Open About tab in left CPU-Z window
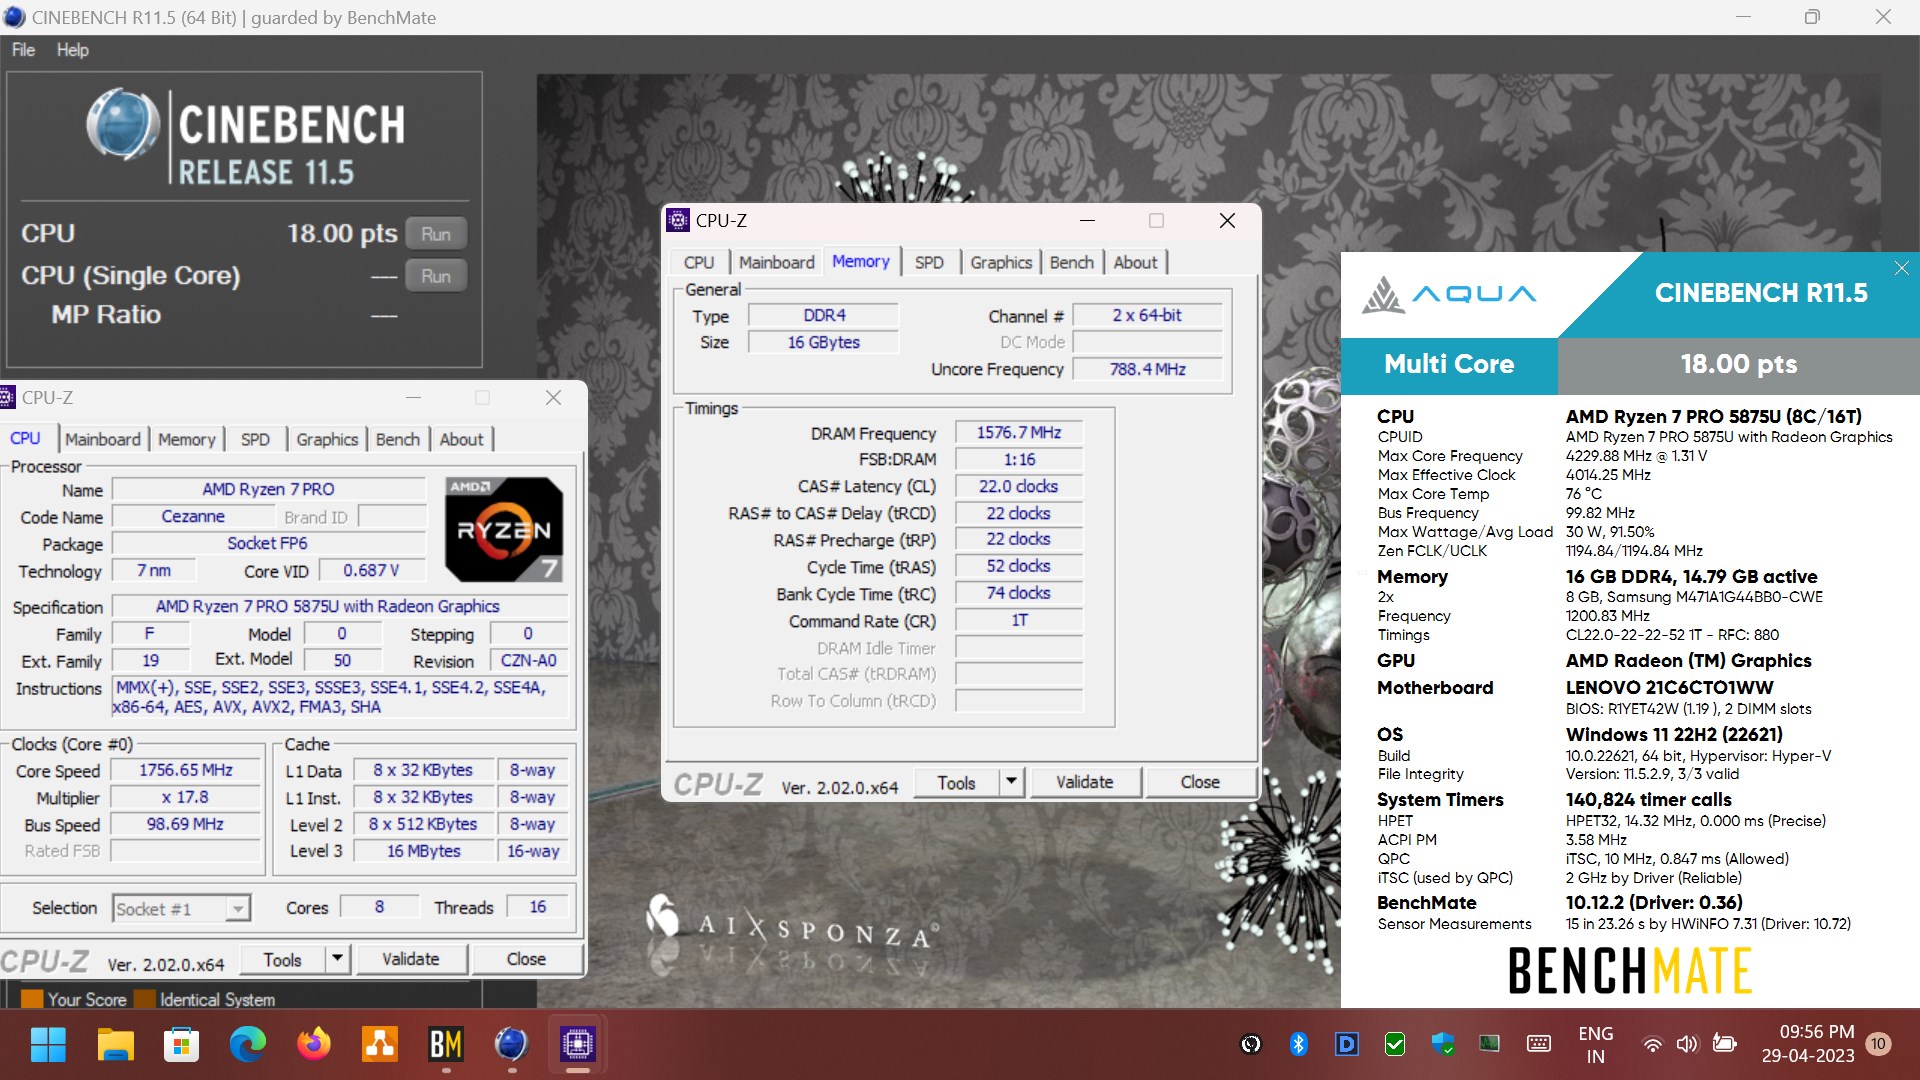The image size is (1920, 1080). 461,439
